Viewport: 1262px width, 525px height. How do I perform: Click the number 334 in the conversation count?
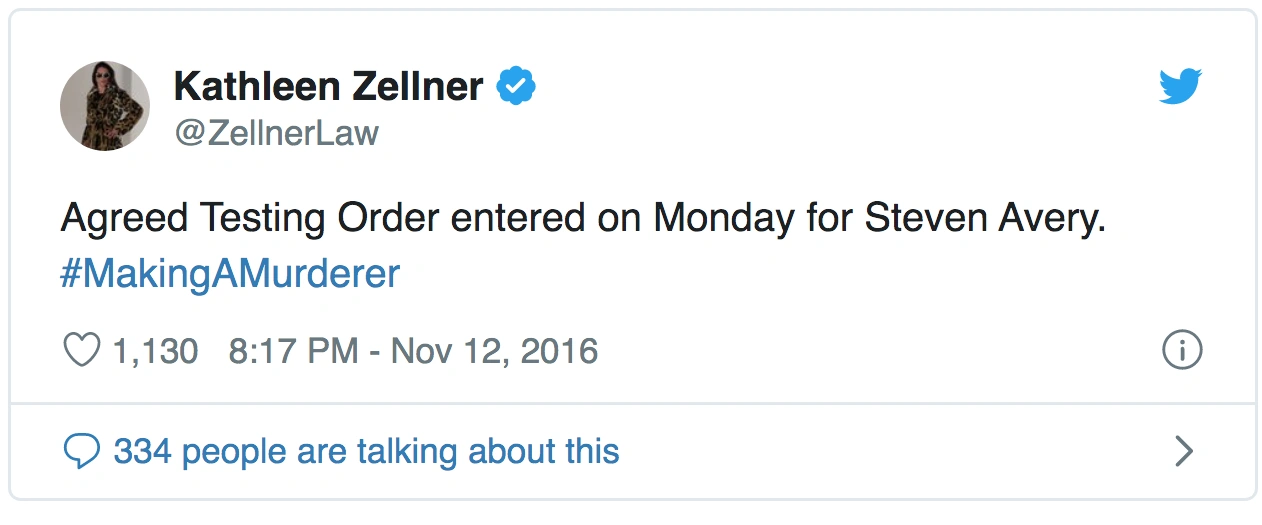(x=142, y=451)
